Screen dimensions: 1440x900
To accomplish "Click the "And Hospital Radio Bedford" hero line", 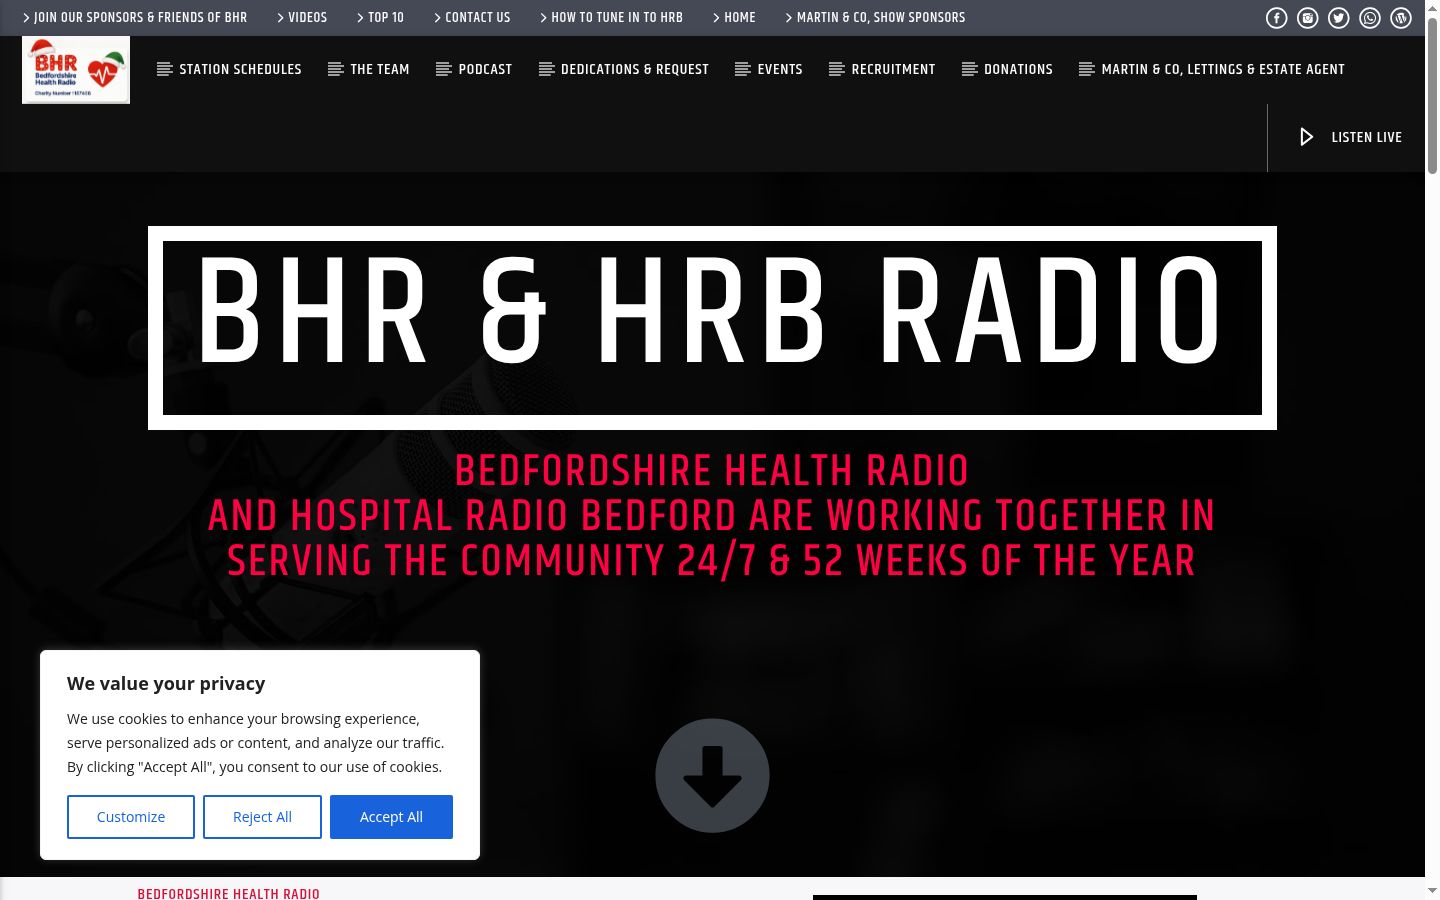I will coord(712,516).
